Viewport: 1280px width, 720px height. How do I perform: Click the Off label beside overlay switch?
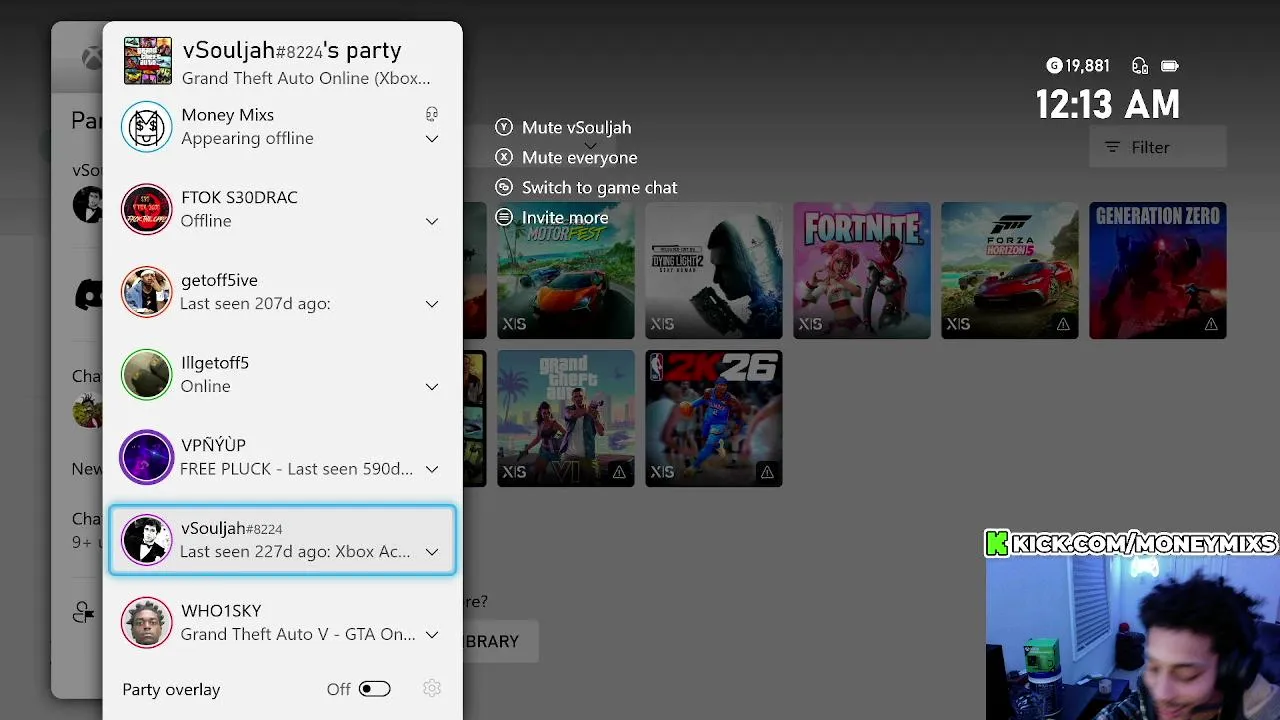coord(339,689)
